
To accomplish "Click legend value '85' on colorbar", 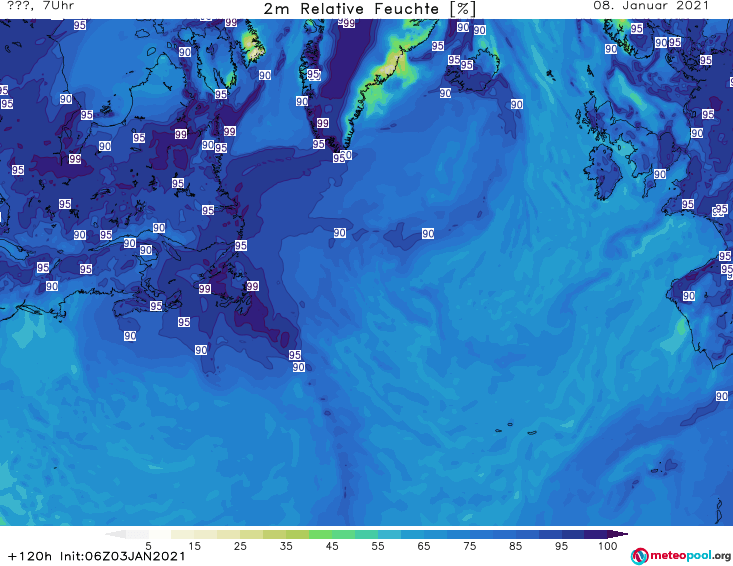I will [x=515, y=546].
